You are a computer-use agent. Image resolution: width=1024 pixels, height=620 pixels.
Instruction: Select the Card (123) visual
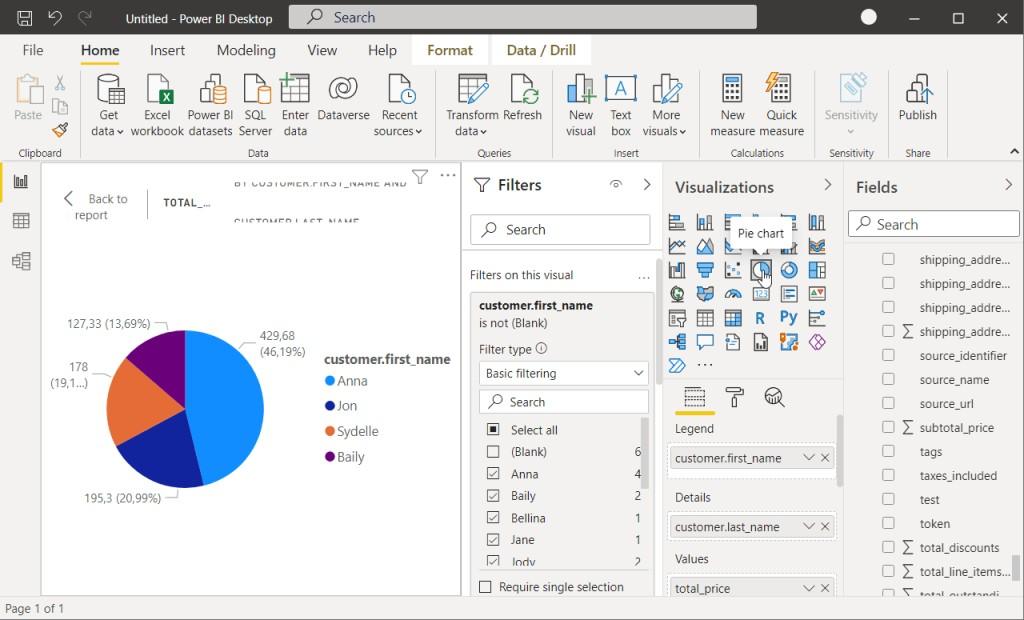[761, 294]
